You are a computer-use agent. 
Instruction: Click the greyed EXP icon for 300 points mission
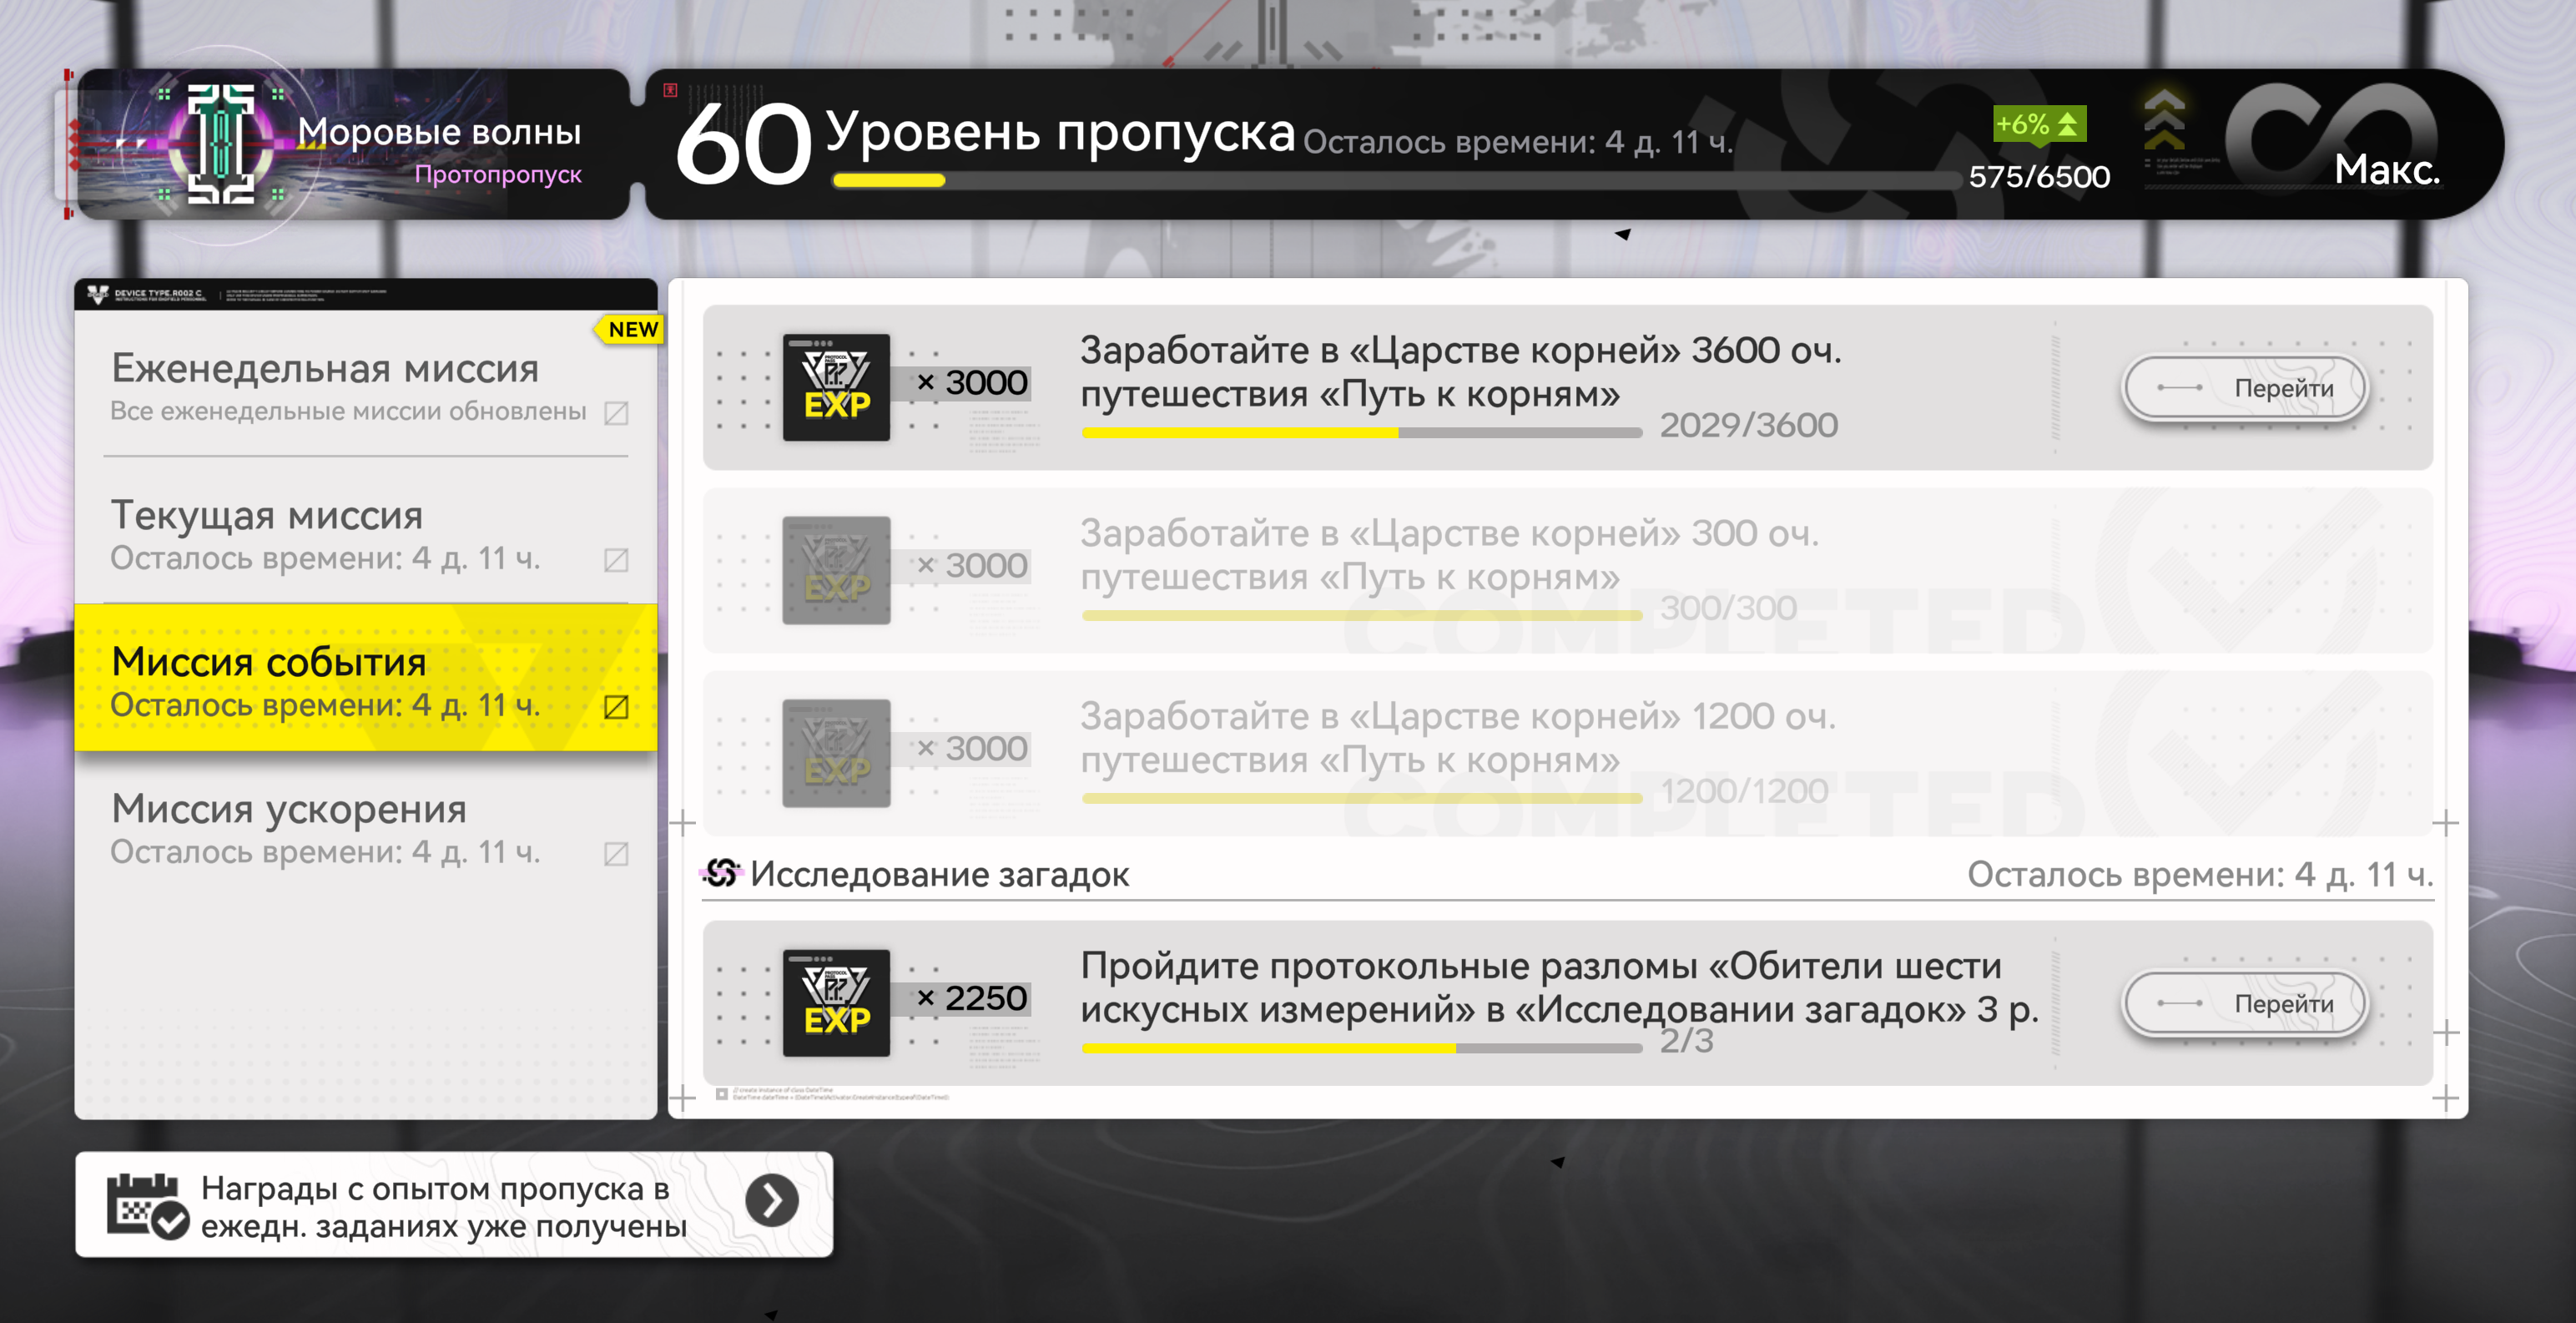[x=836, y=570]
